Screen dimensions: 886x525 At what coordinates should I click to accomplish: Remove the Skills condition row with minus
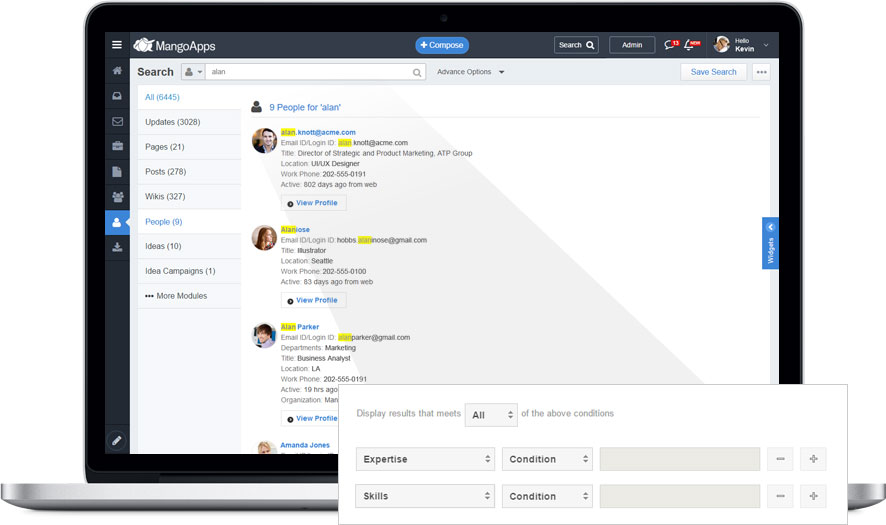click(x=780, y=496)
